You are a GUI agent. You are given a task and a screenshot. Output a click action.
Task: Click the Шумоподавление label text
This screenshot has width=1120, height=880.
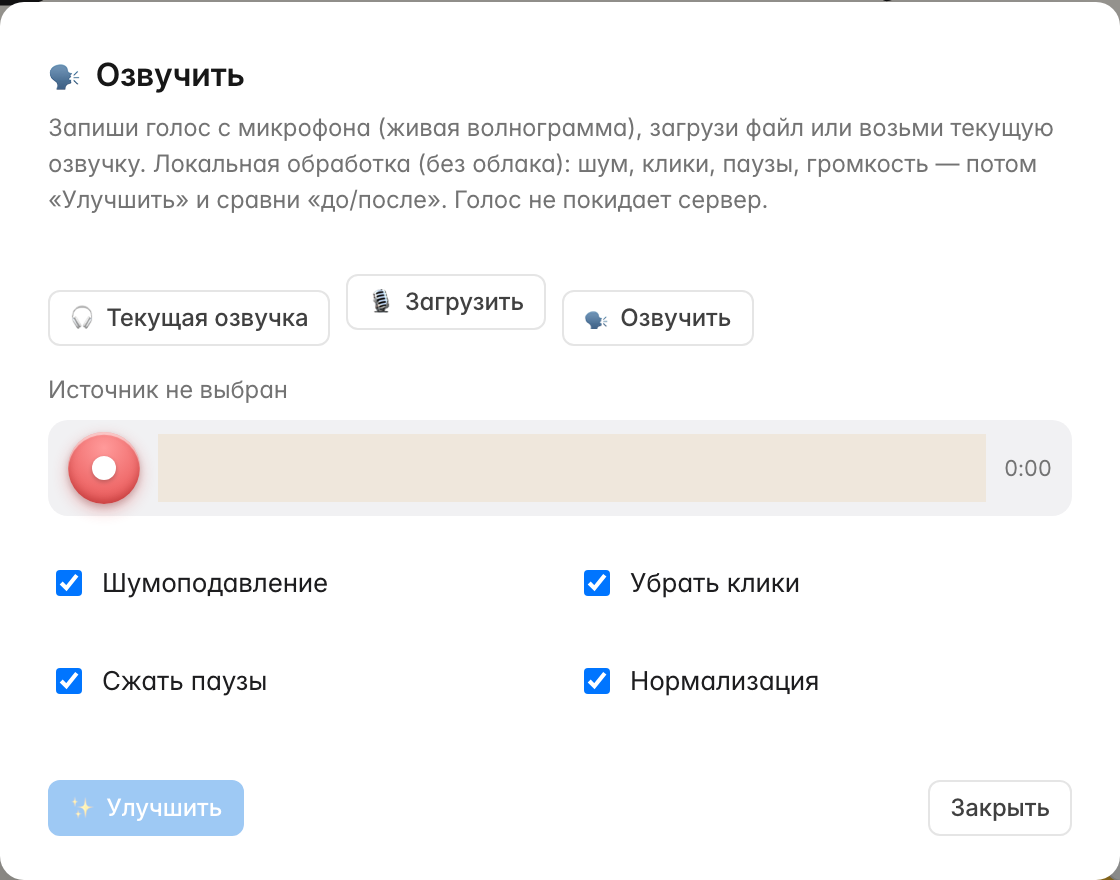[x=215, y=584]
